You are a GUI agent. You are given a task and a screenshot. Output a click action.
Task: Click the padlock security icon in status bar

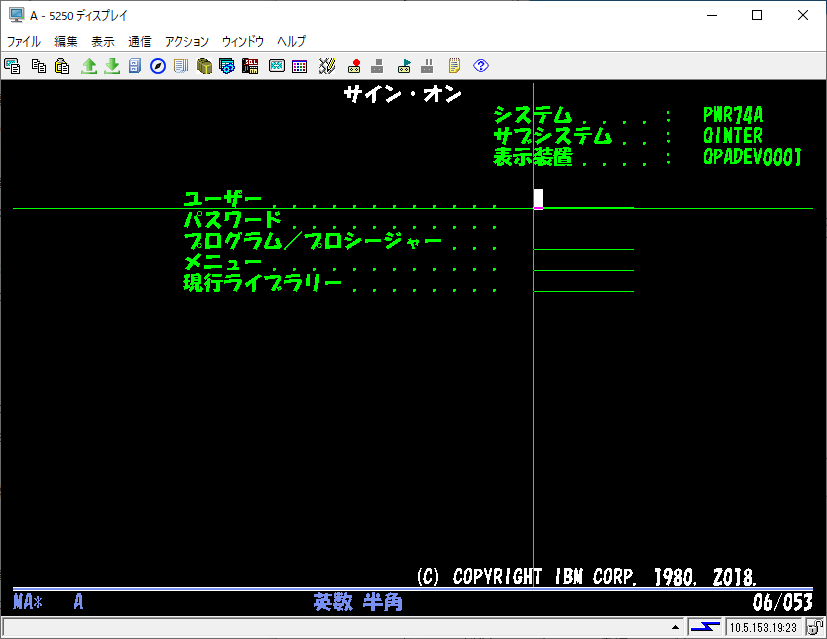815,627
